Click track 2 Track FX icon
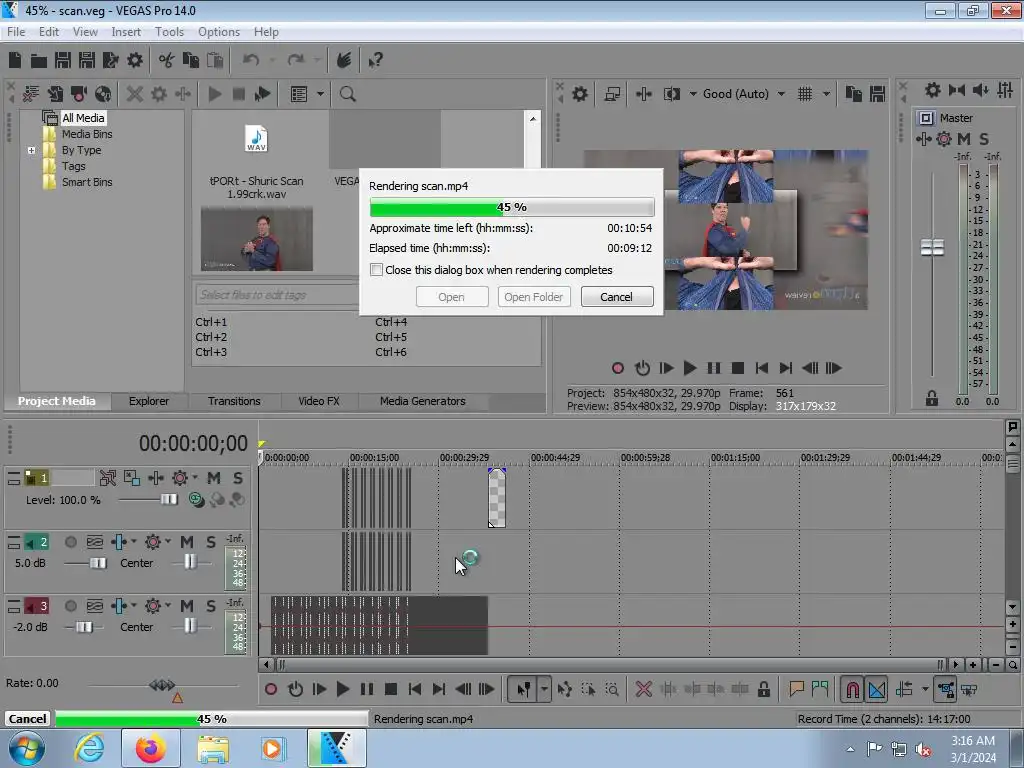Image resolution: width=1024 pixels, height=768 pixels. [x=153, y=542]
